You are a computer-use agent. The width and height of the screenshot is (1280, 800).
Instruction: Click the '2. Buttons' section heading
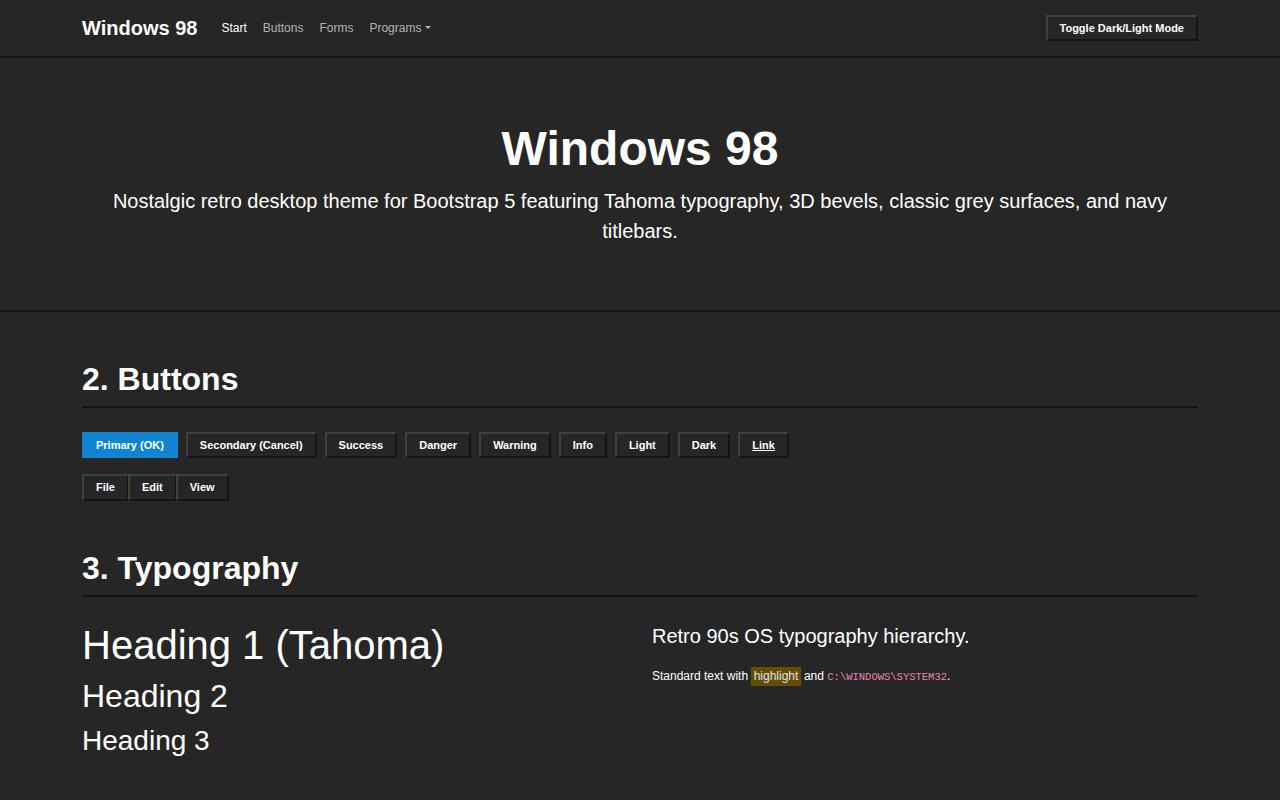160,379
